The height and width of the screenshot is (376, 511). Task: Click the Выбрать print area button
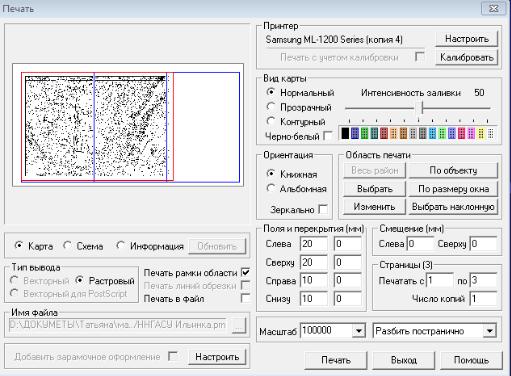point(375,189)
